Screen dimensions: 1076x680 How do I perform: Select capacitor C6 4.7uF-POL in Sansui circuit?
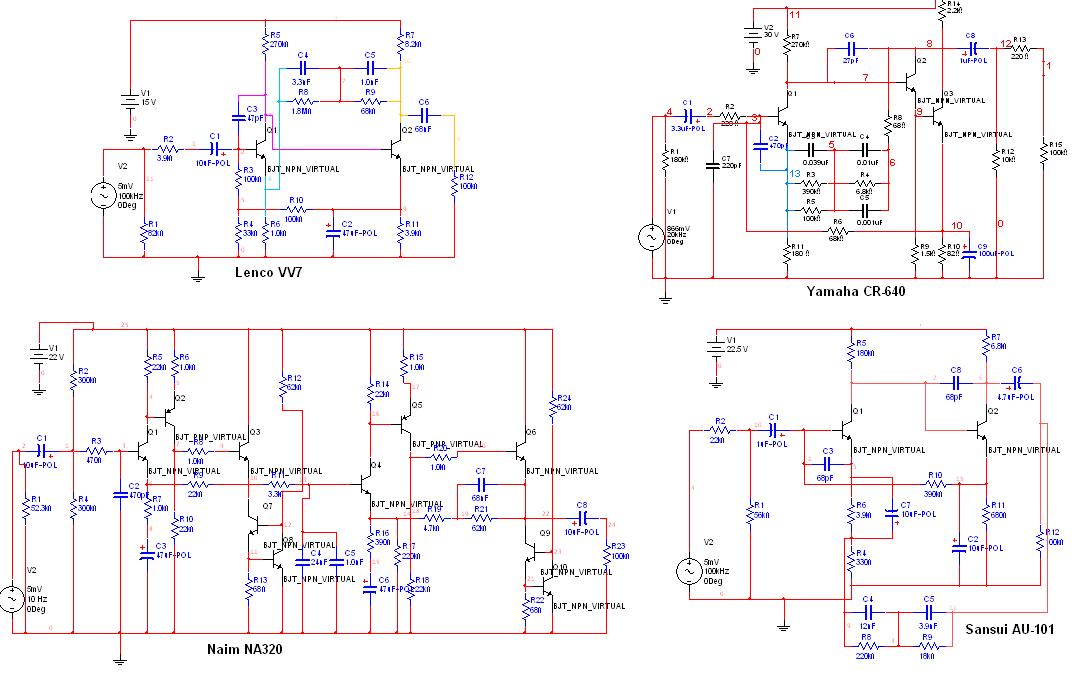(x=1018, y=383)
